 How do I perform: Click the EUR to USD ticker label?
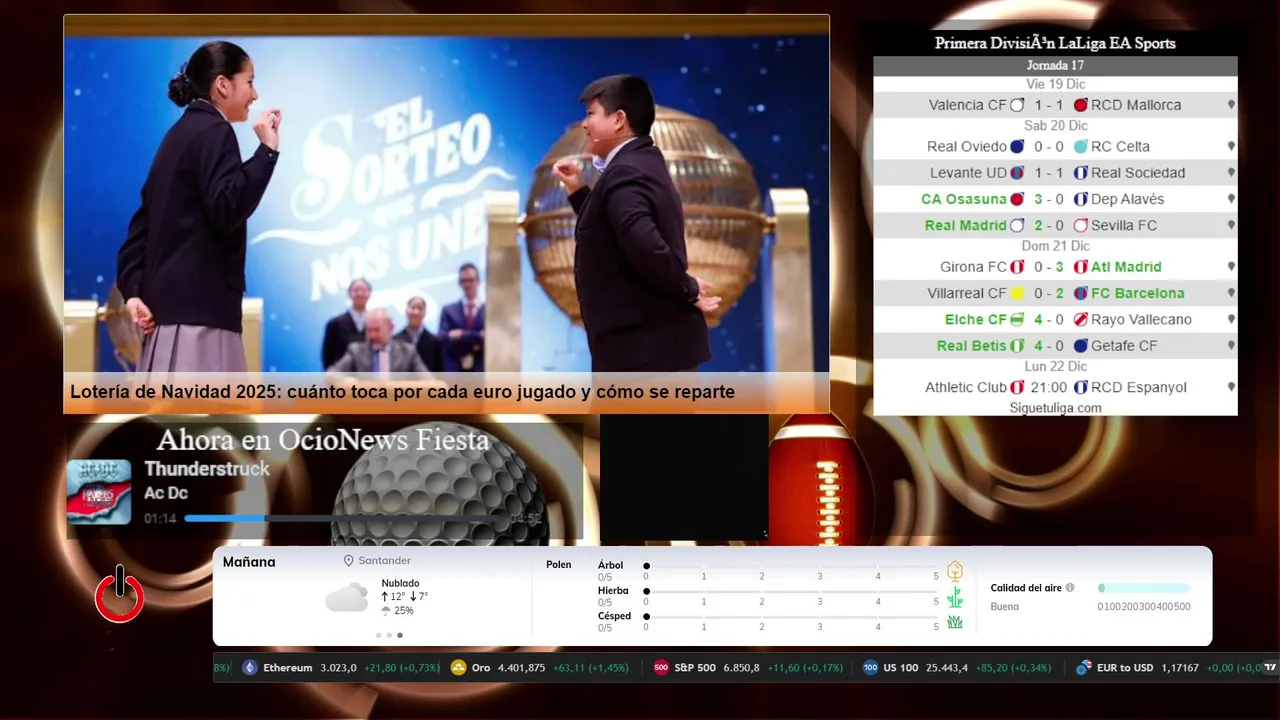(1125, 668)
